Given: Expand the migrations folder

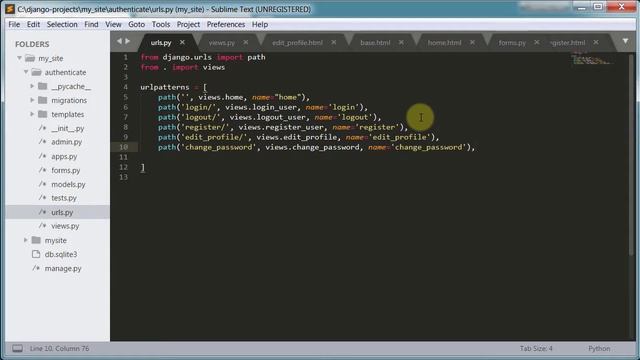Looking at the screenshot, I should [32, 100].
